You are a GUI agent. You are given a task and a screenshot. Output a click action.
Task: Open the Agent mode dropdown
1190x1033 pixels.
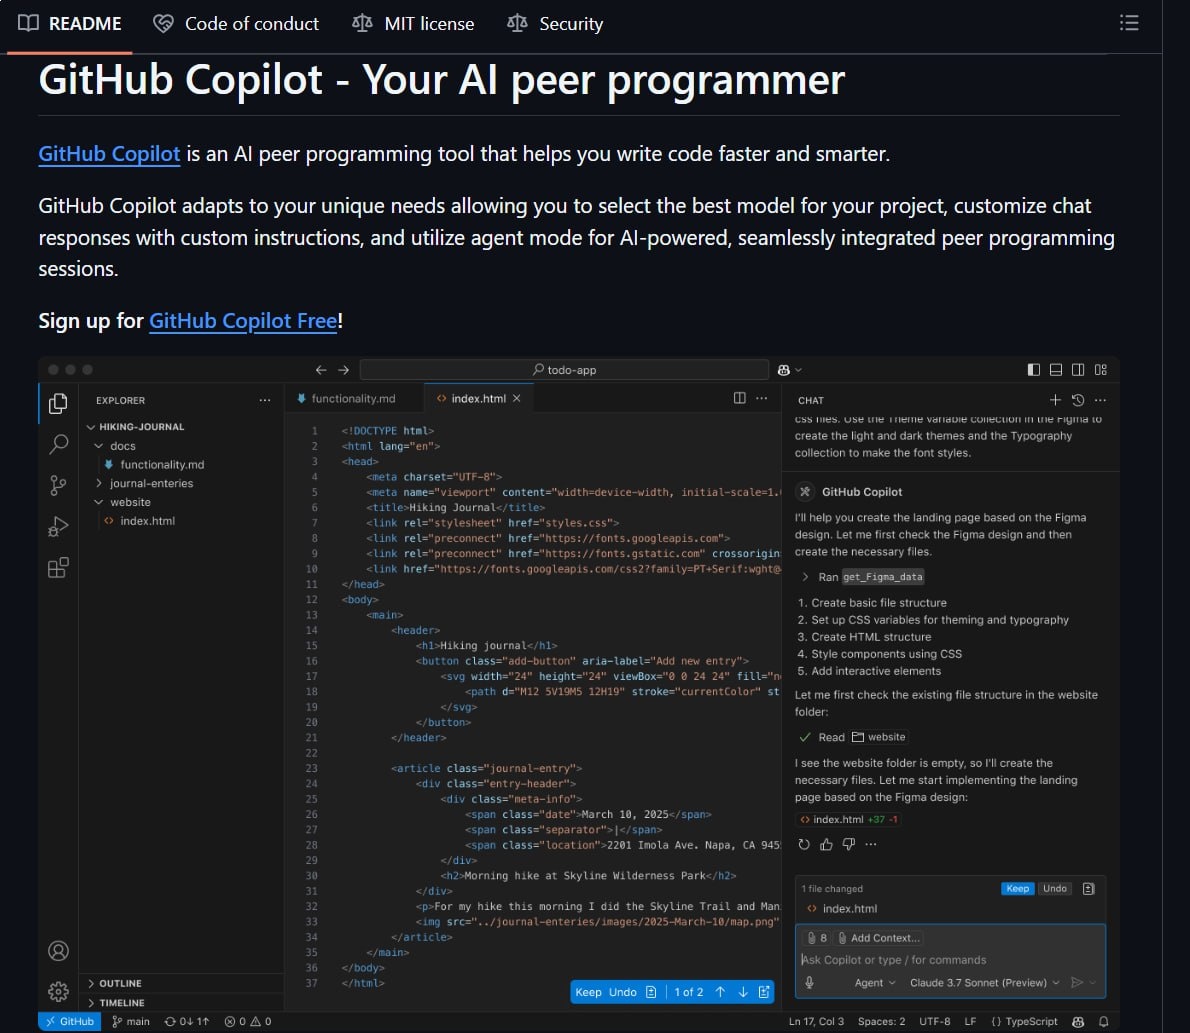pyautogui.click(x=874, y=982)
